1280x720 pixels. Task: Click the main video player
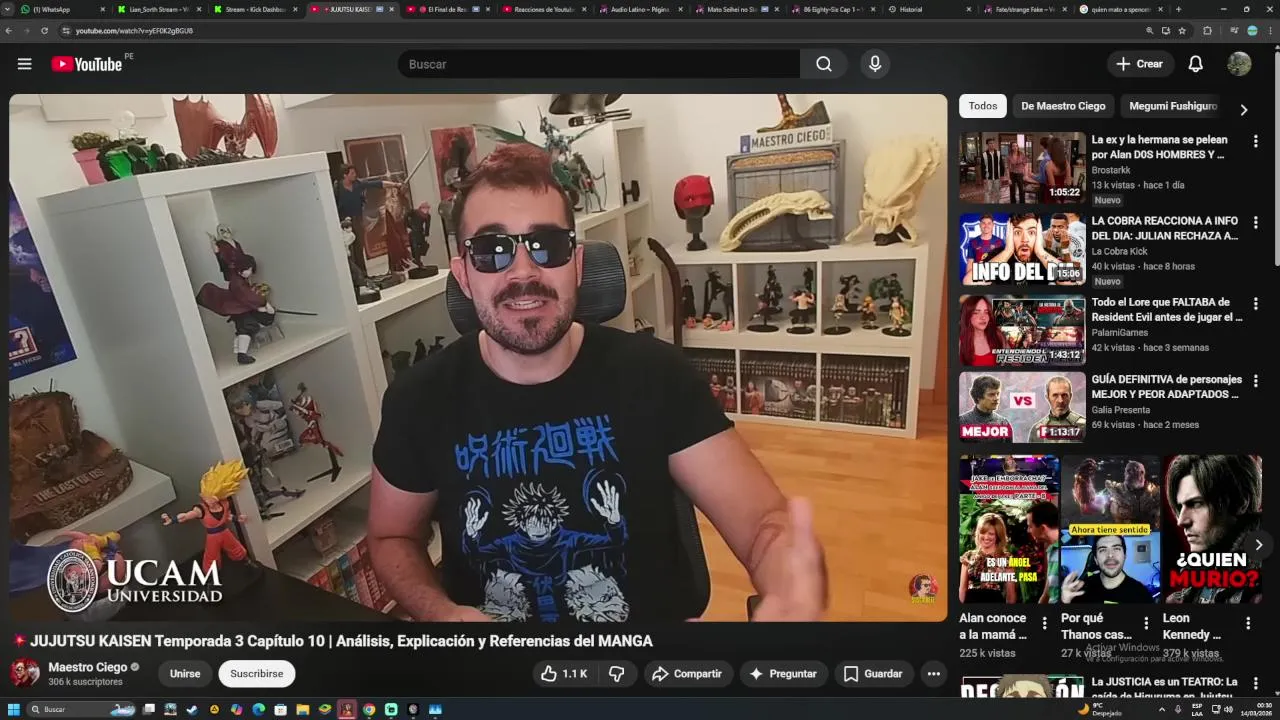click(x=478, y=358)
